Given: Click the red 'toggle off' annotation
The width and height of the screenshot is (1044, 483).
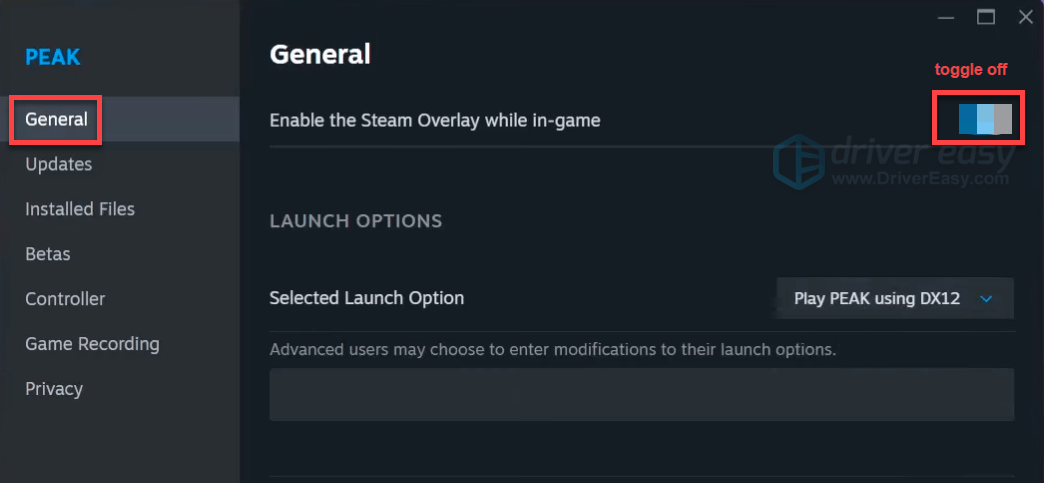Looking at the screenshot, I should 970,70.
